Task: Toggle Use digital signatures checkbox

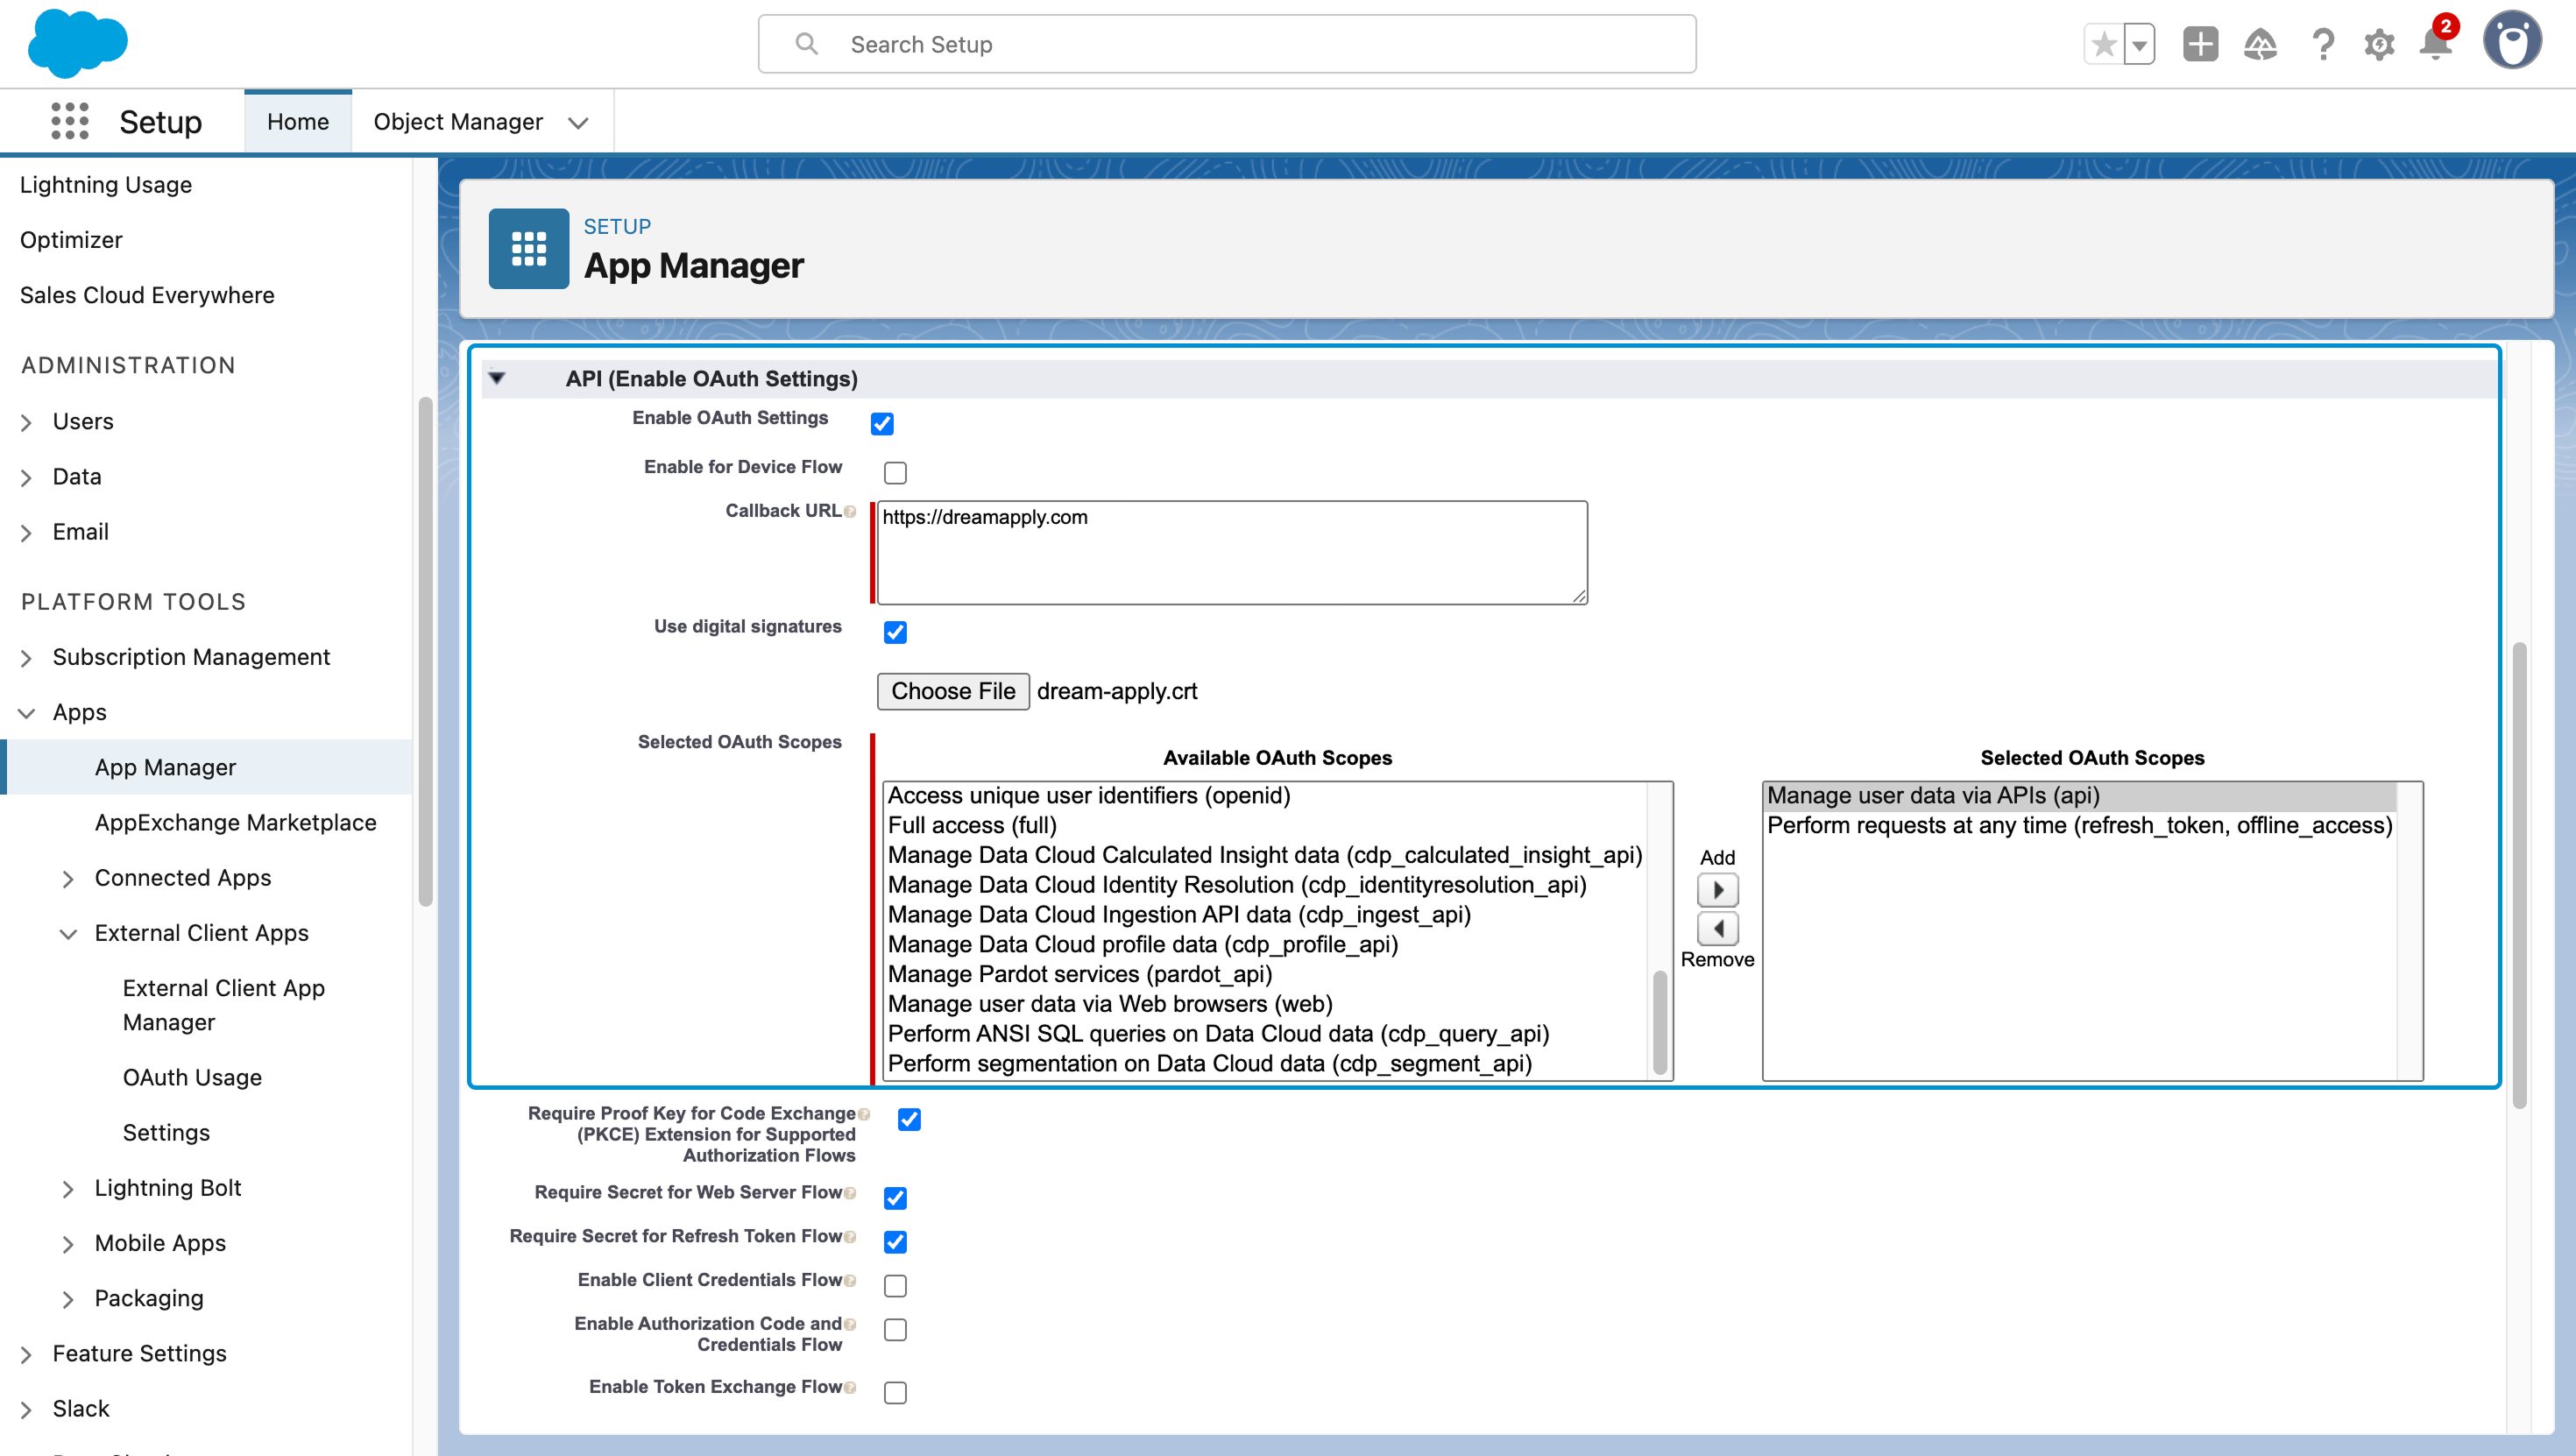Action: [895, 632]
